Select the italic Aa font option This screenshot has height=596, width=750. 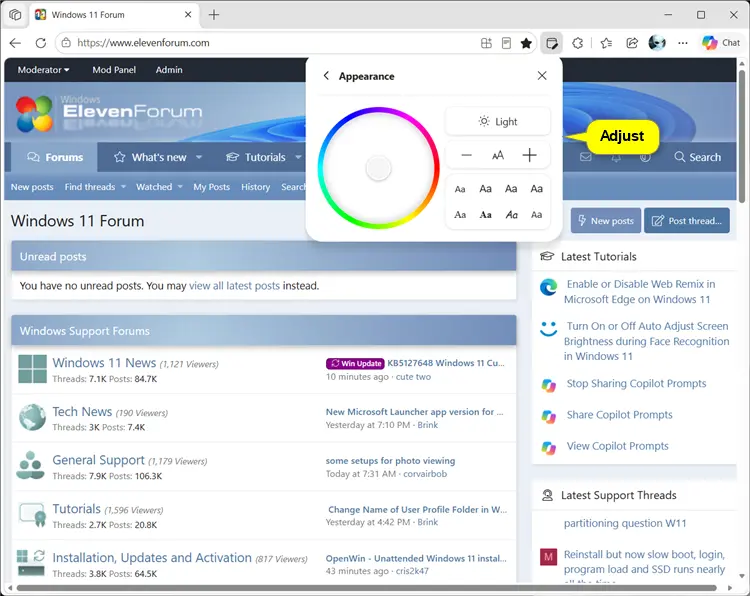click(x=511, y=215)
